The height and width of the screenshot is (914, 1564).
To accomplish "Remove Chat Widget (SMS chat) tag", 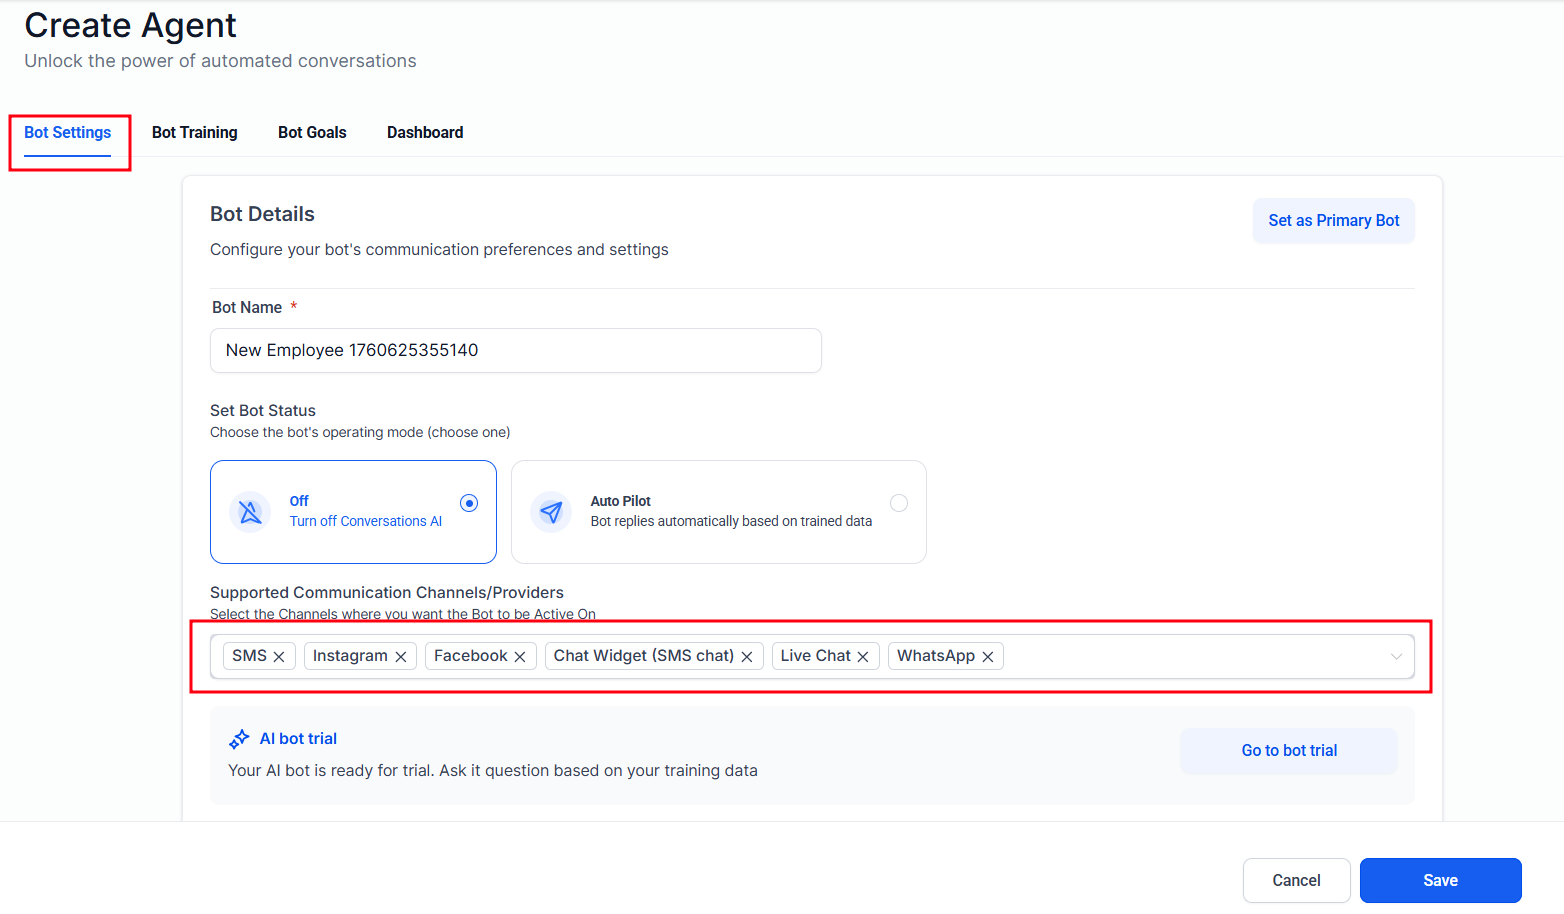I will 747,657.
